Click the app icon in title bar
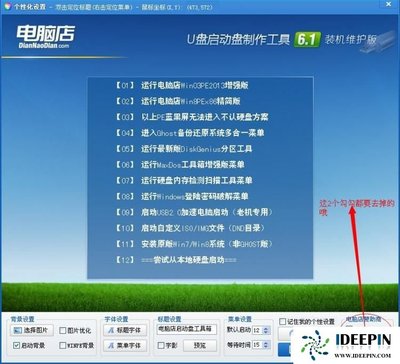The height and width of the screenshot is (364, 400). tap(7, 7)
